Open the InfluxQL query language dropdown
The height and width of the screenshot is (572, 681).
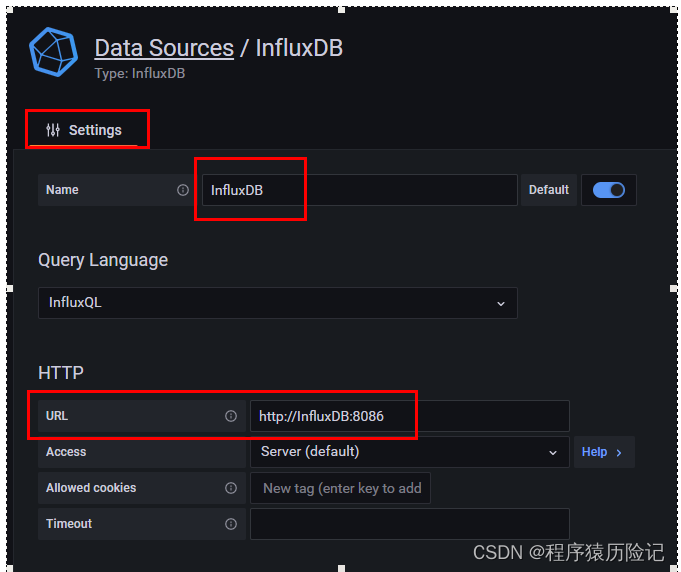(x=278, y=303)
